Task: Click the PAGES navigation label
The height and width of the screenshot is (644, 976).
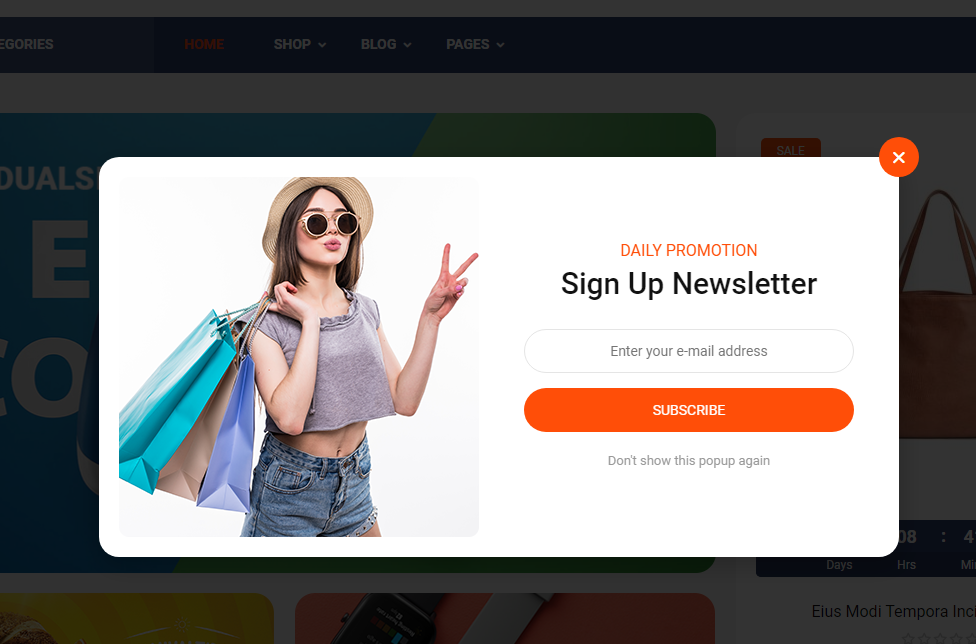Action: pyautogui.click(x=467, y=44)
